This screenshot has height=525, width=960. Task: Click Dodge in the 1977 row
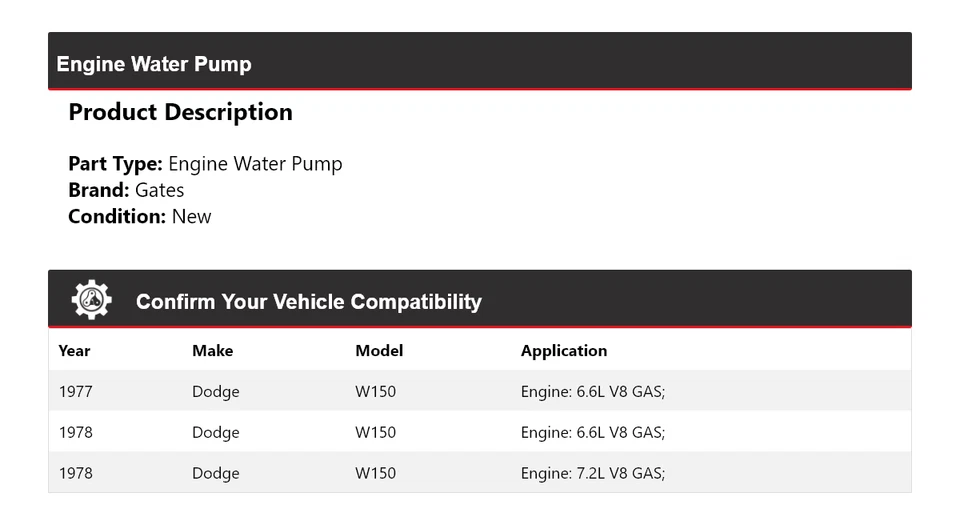[215, 392]
